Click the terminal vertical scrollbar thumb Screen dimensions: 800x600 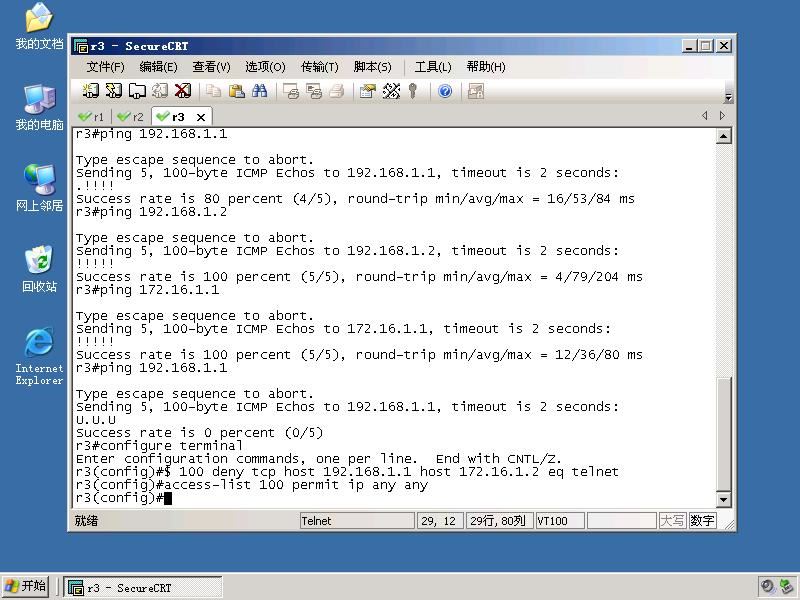(724, 434)
